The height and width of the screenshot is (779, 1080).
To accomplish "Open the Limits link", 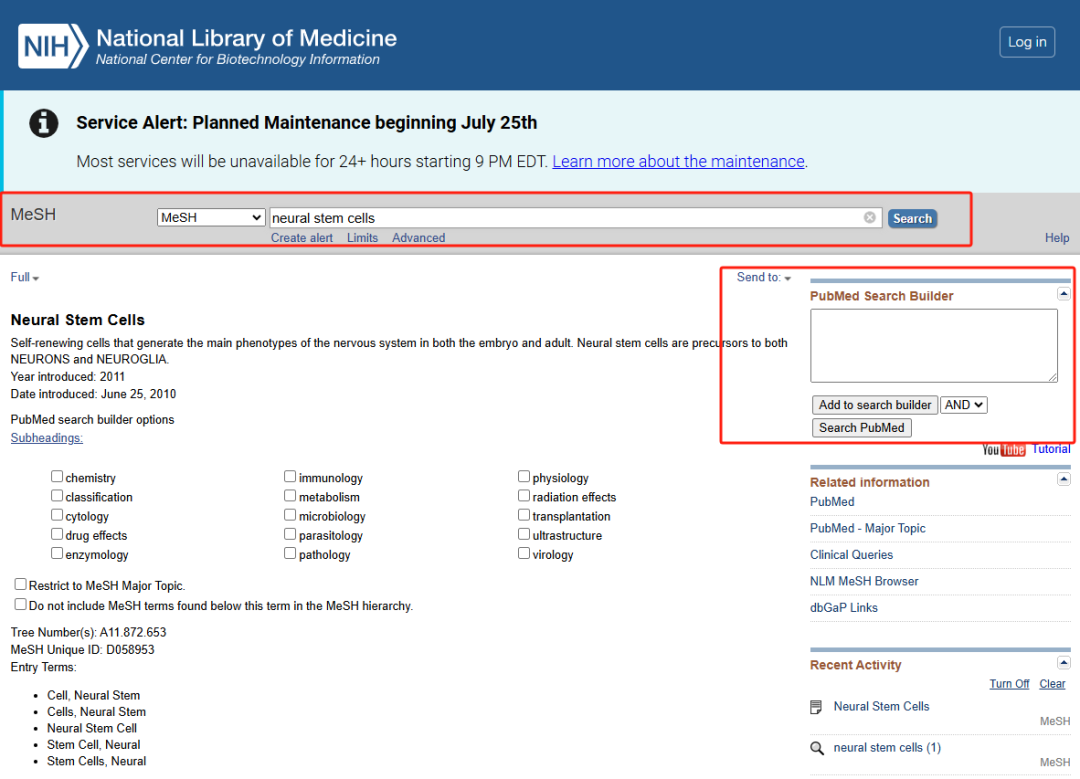I will tap(362, 238).
